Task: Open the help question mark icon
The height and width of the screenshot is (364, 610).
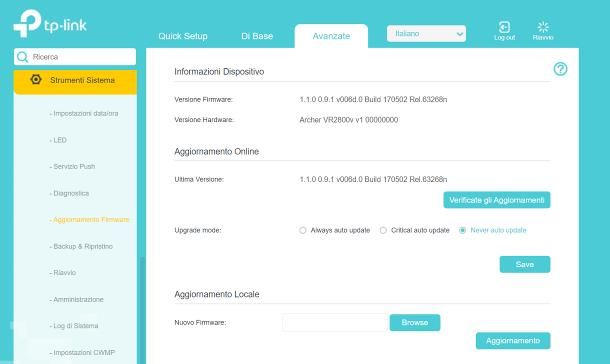Action: (560, 69)
